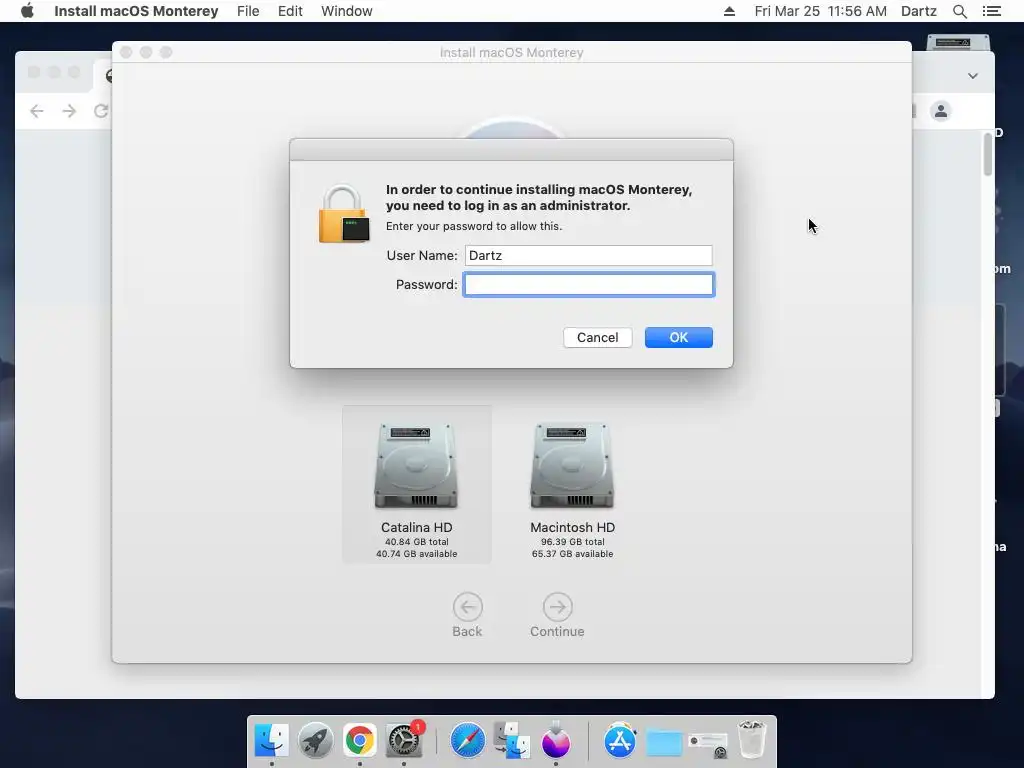Open the Edit menu
Viewport: 1024px width, 768px height.
tap(290, 11)
